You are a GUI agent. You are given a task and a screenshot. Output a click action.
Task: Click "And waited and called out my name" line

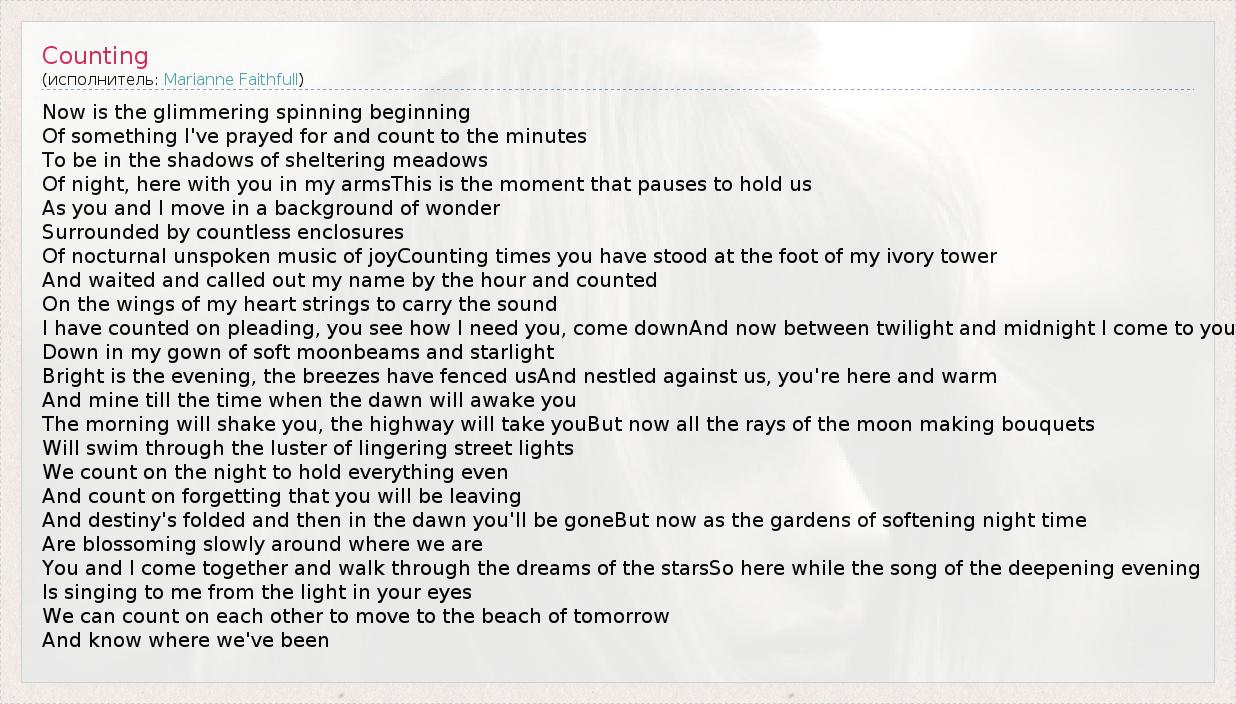(349, 280)
